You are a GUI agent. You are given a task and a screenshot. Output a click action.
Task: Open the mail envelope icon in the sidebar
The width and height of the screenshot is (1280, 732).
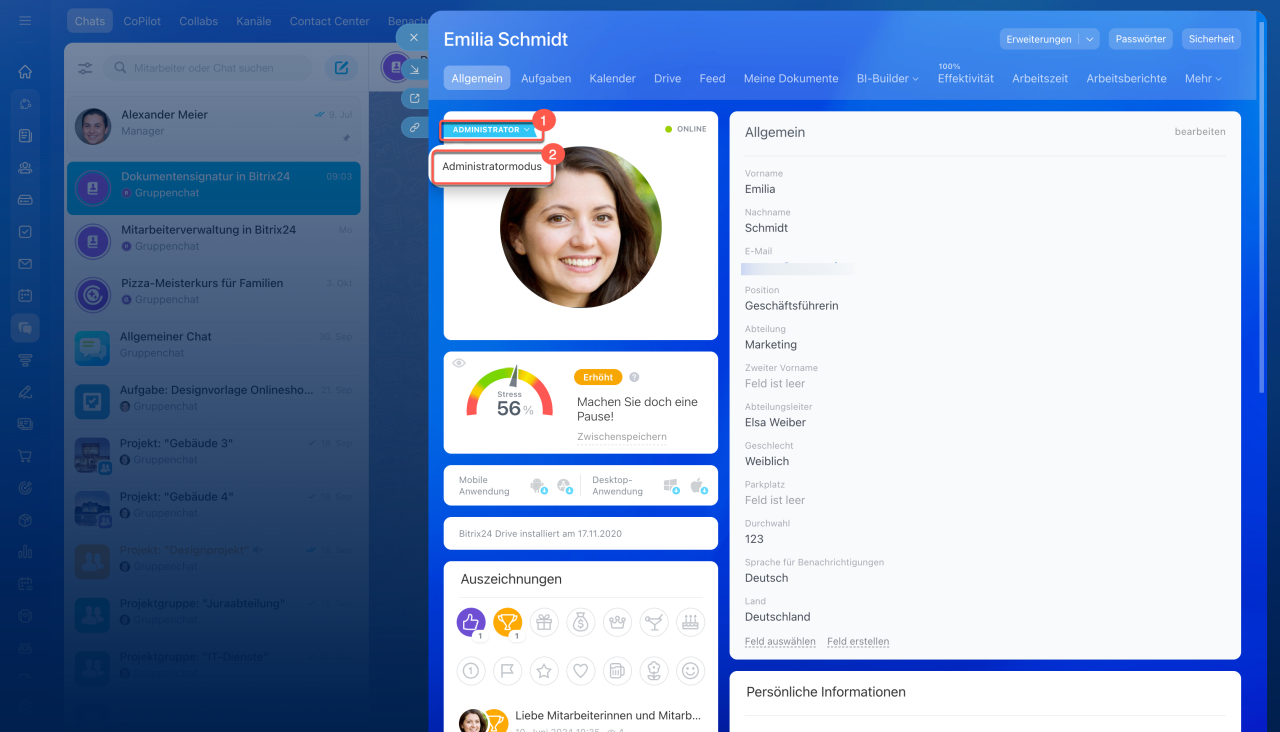25,264
